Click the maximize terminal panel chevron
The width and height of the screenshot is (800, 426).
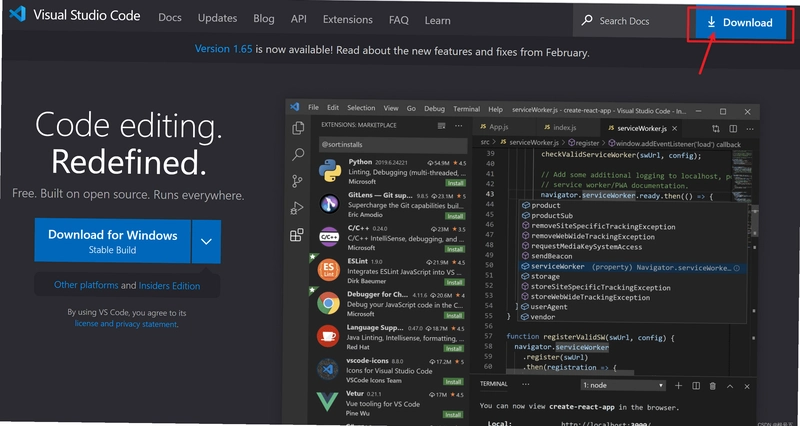coord(730,386)
